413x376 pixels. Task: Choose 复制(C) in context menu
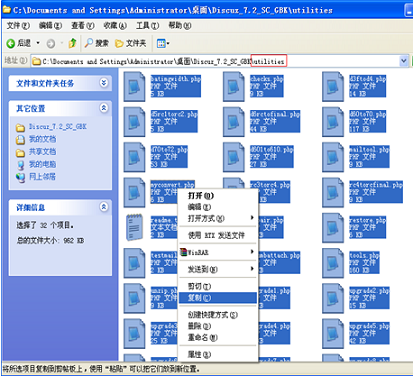(x=218, y=298)
